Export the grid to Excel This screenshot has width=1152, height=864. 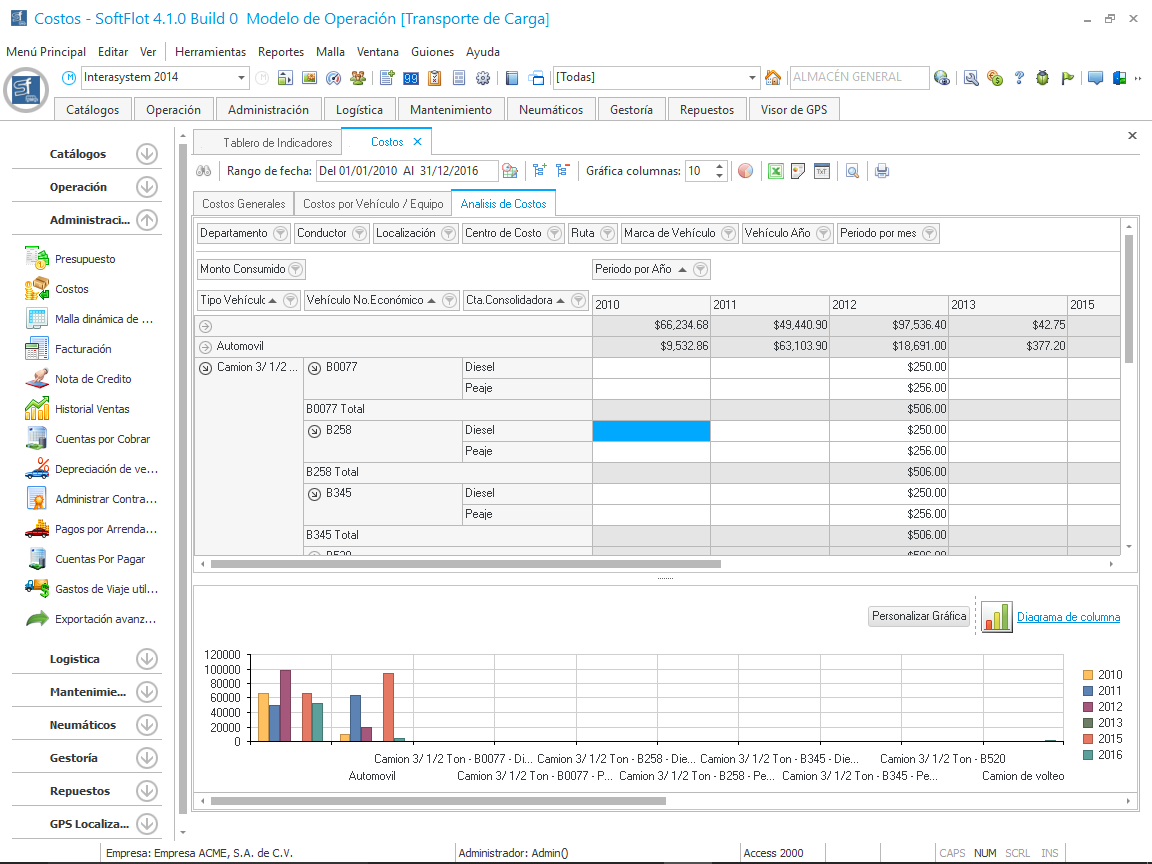point(775,171)
